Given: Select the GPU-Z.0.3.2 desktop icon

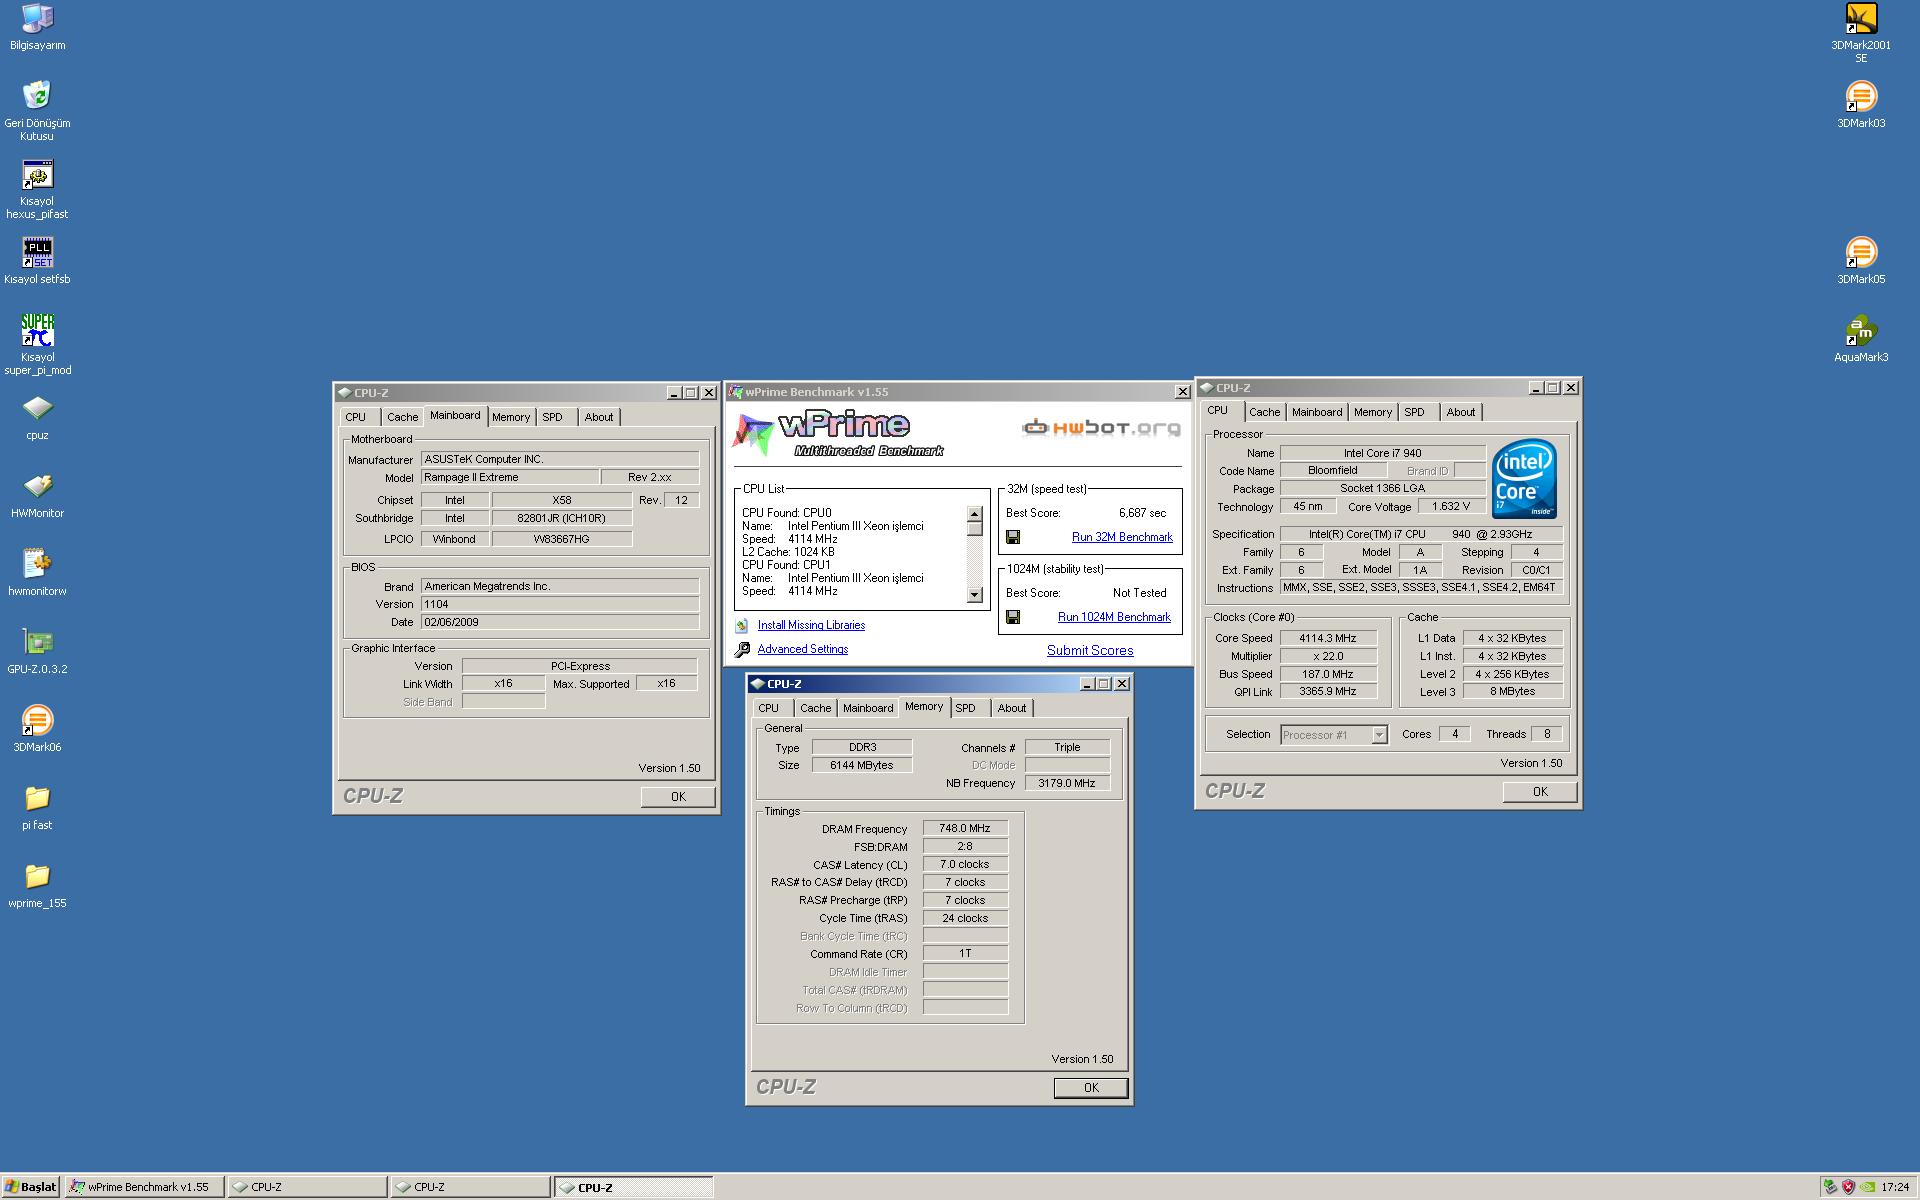Looking at the screenshot, I should tap(37, 642).
